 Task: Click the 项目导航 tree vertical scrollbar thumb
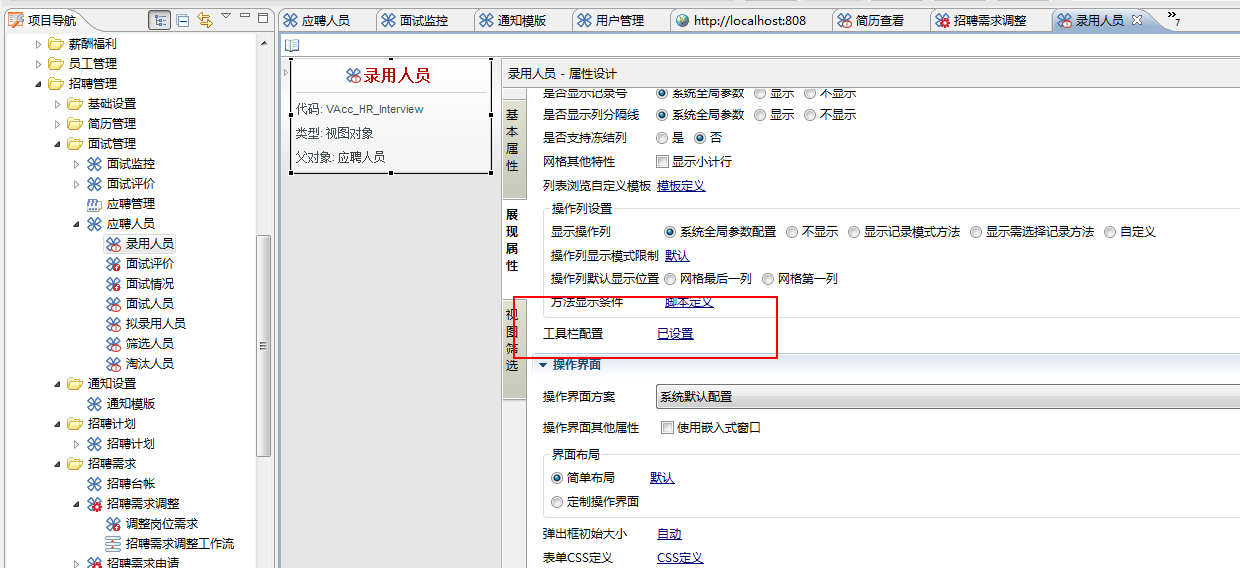pos(264,345)
